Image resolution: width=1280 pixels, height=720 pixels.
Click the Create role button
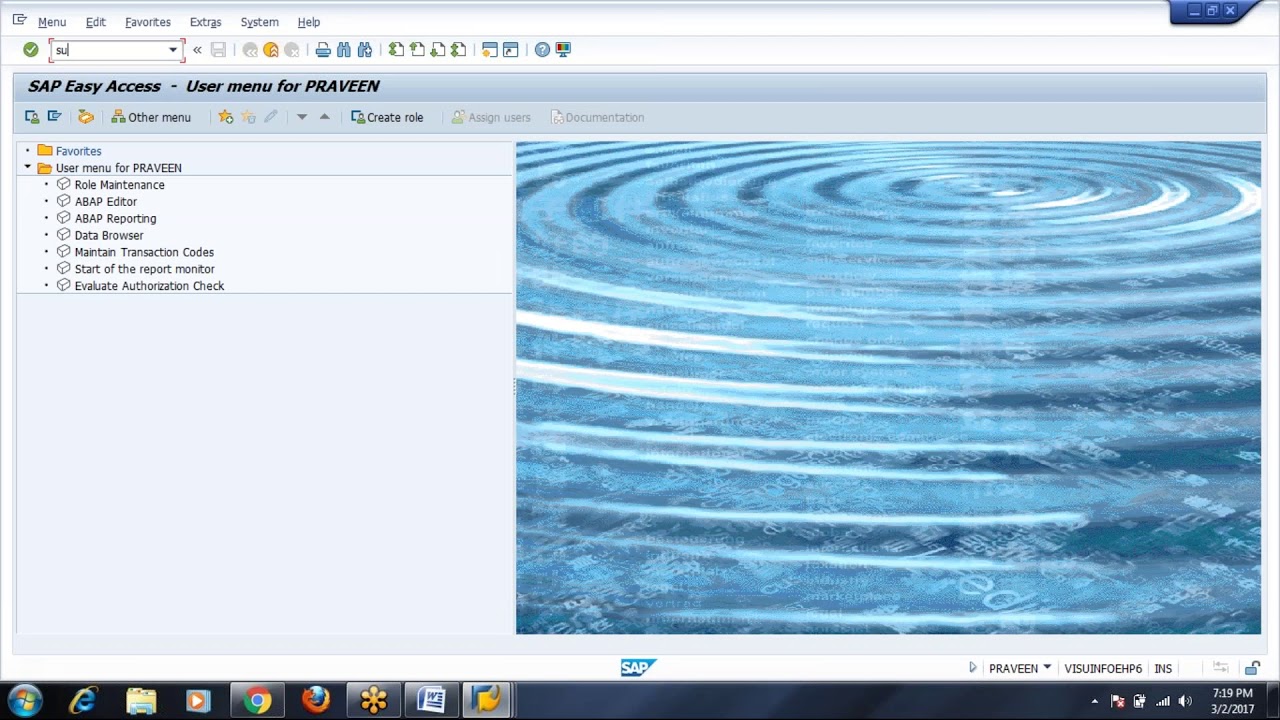point(387,117)
